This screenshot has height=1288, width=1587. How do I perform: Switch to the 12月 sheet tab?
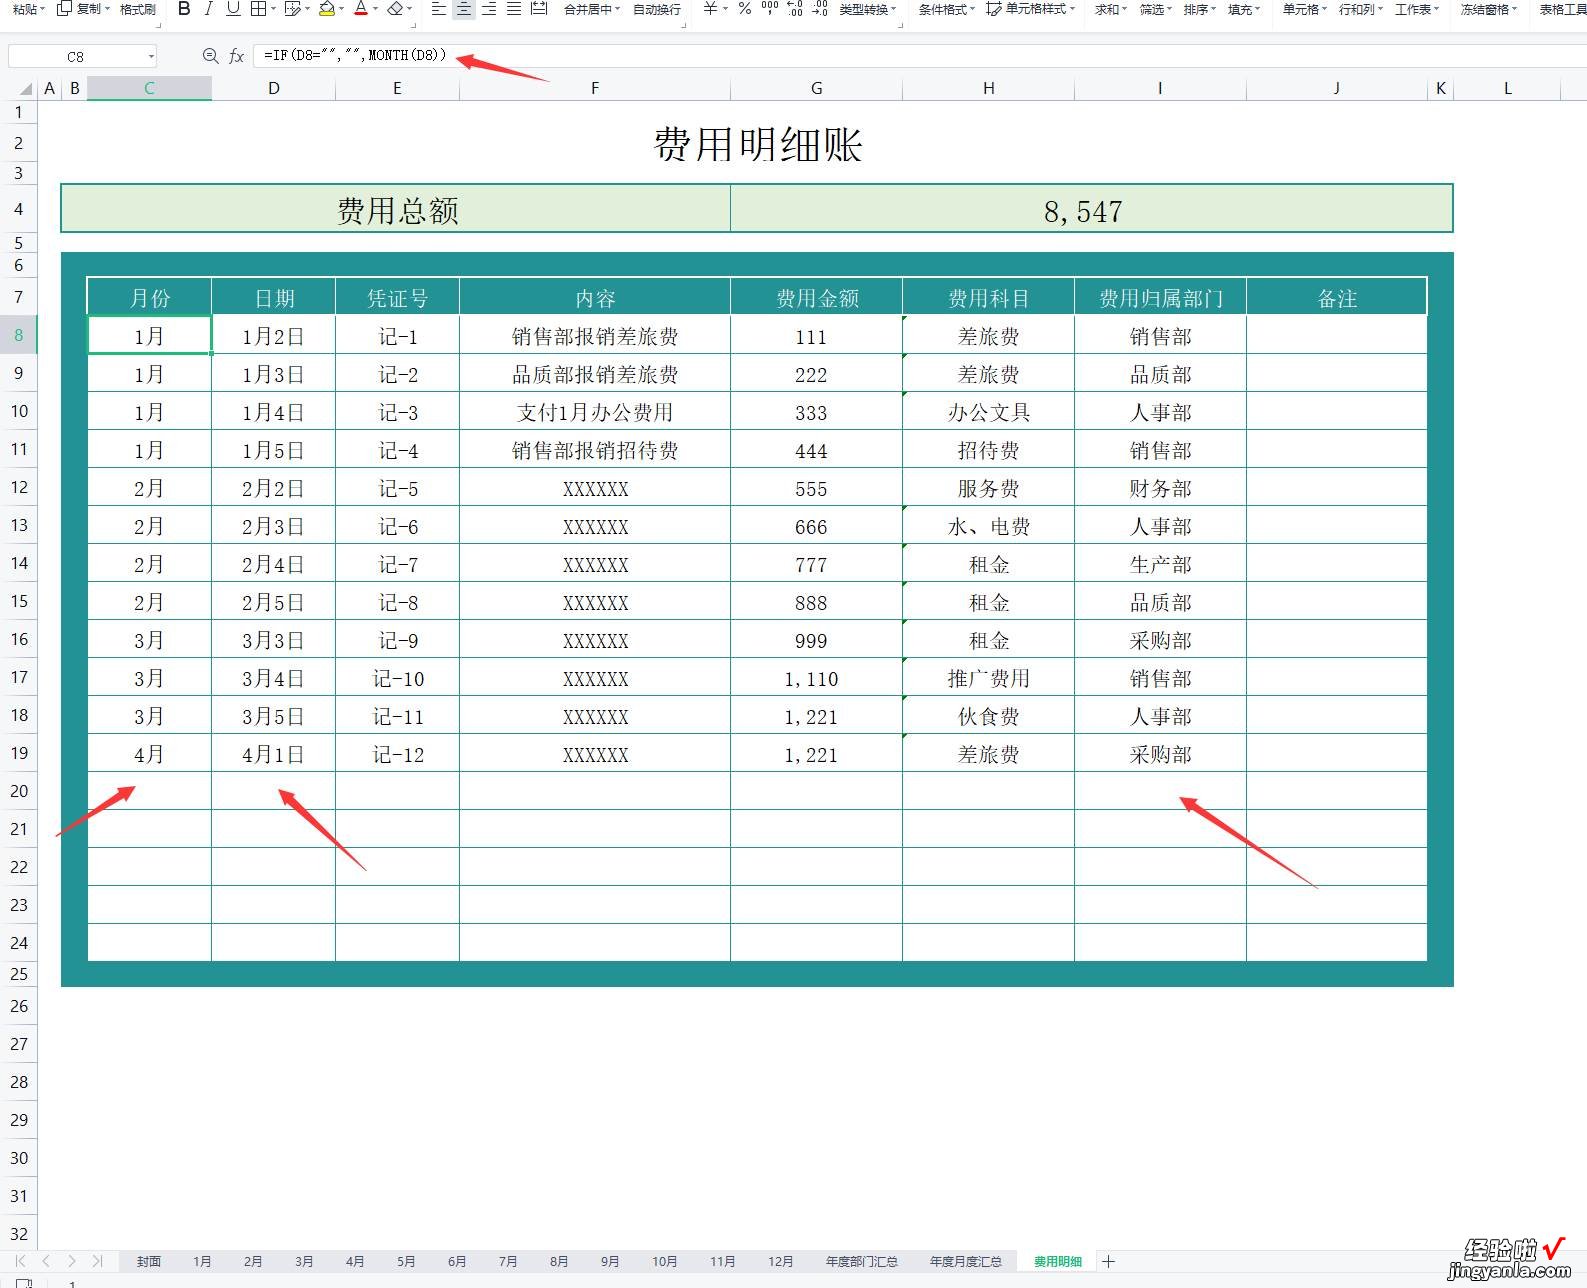pos(780,1261)
